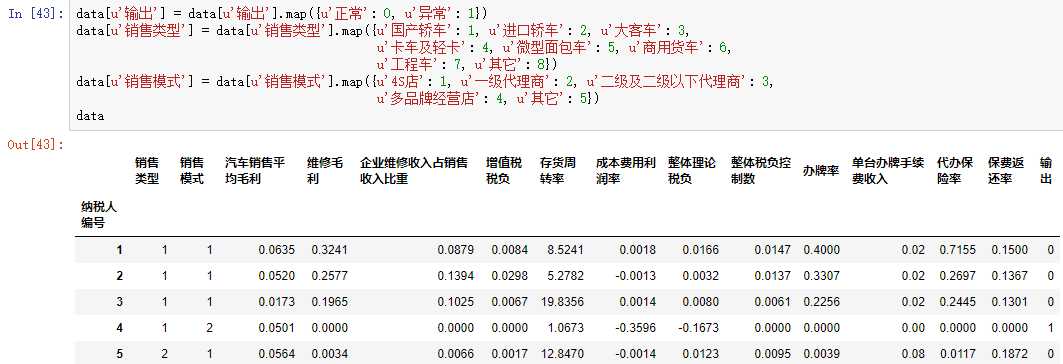Click the value 0.1301 in row 3
This screenshot has width=1063, height=364.
1009,302
